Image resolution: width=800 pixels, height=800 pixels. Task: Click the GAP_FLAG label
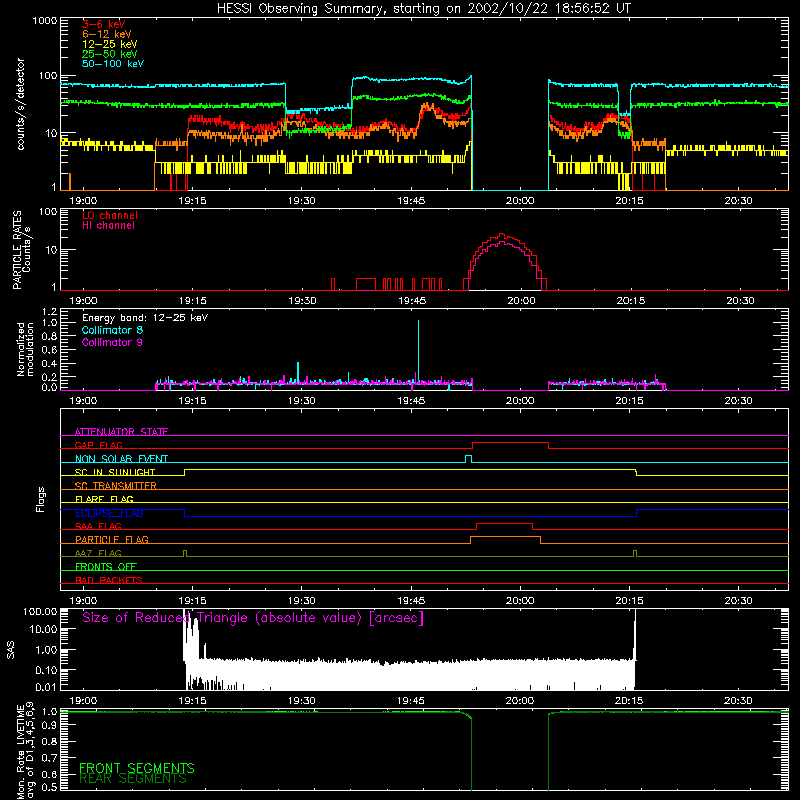(98, 445)
